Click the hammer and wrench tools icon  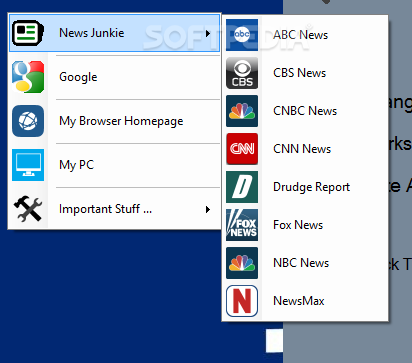pos(28,209)
